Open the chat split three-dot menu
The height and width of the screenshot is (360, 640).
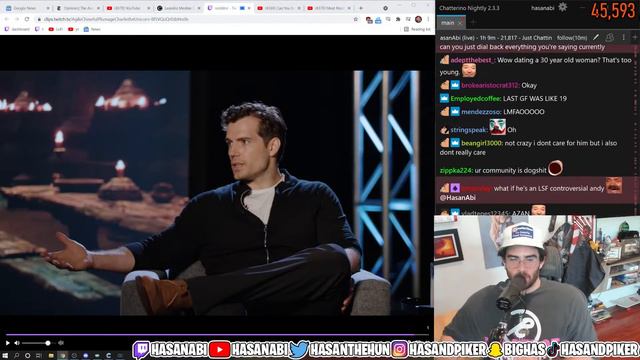point(623,37)
